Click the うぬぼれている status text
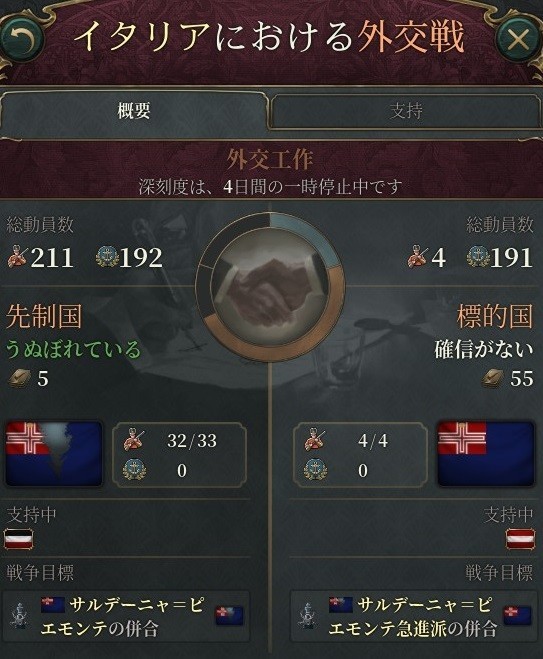 click(73, 350)
